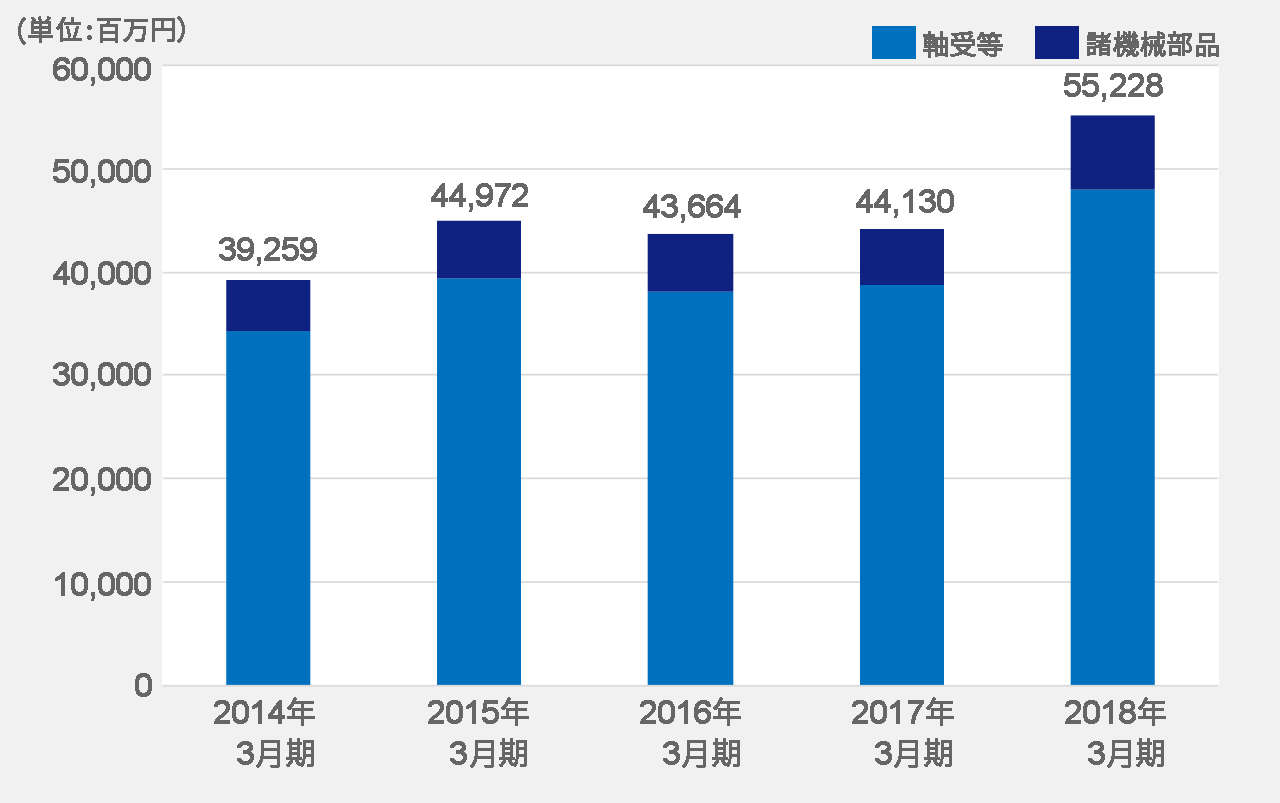Select the 2018年3月期 dark navy bar segment

pos(1113,152)
